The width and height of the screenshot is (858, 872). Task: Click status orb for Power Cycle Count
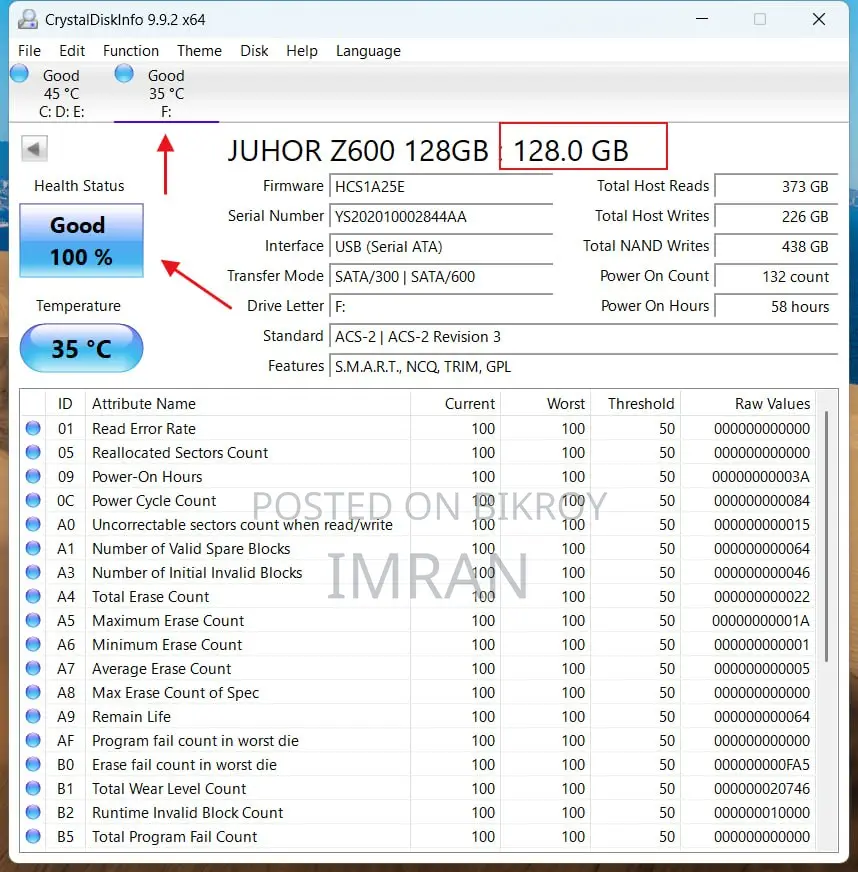pos(33,500)
